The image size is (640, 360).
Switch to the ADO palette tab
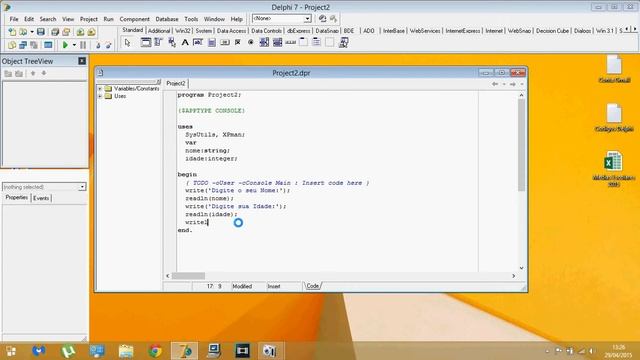point(369,31)
